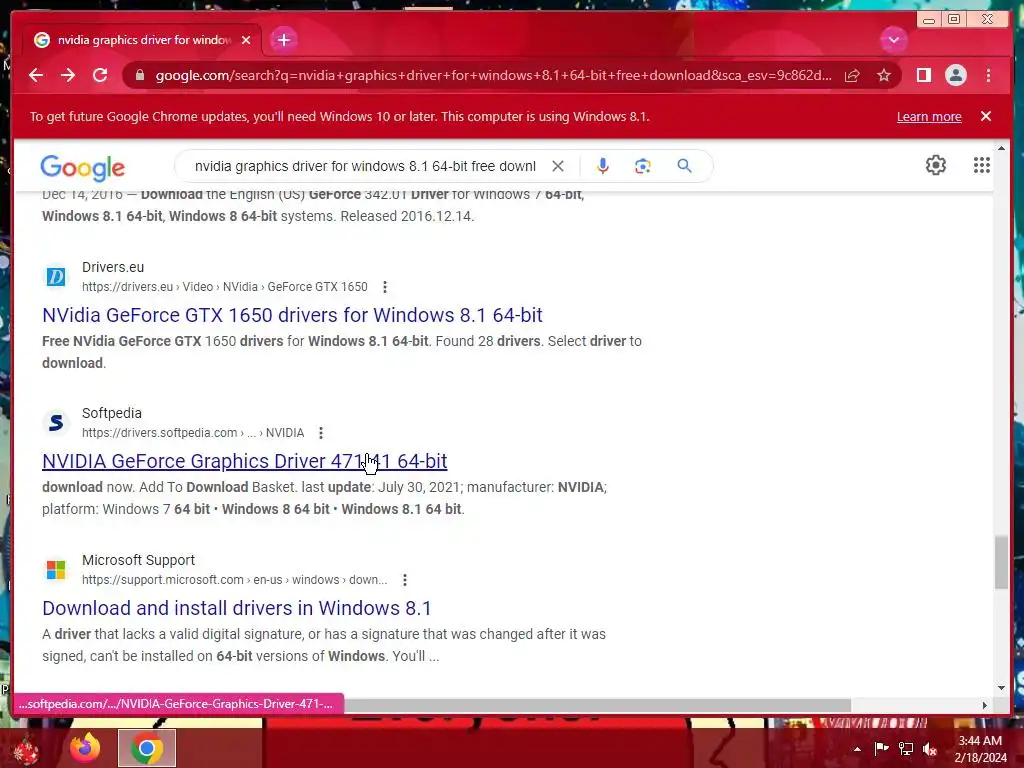Open Google quick settings gear
Screen dimensions: 1024x768
click(x=935, y=165)
